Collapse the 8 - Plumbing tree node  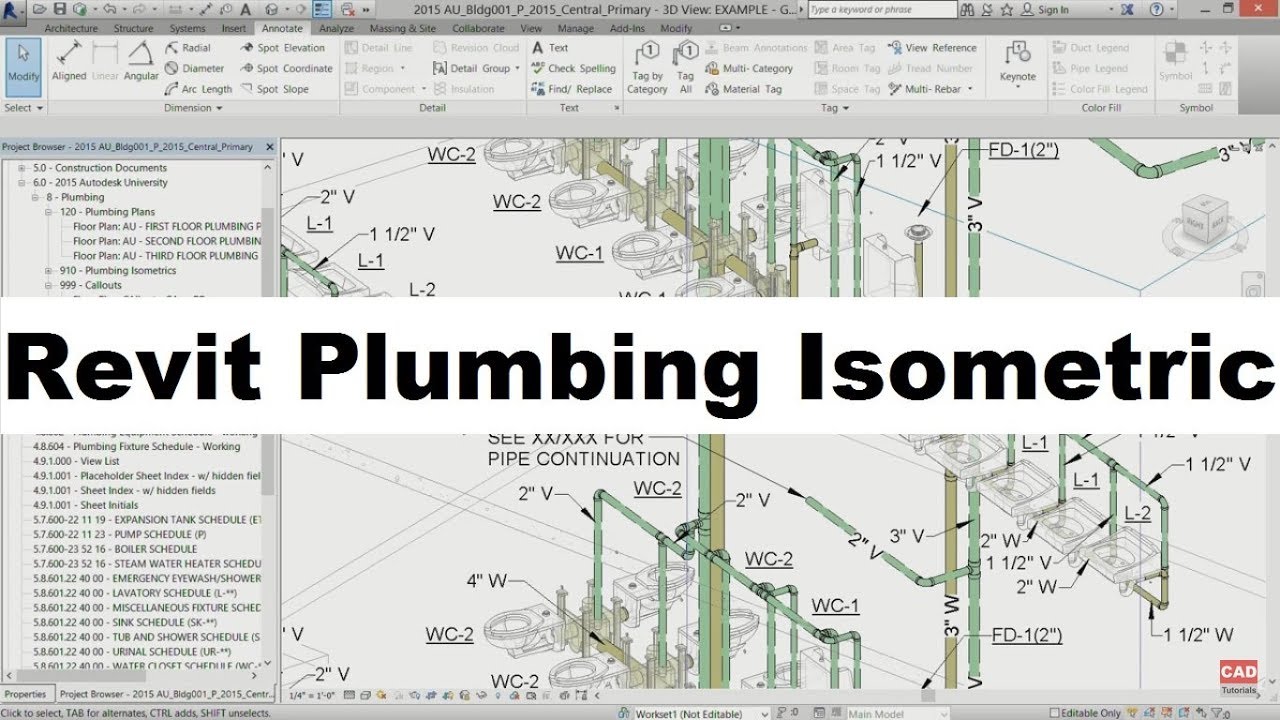[x=36, y=197]
